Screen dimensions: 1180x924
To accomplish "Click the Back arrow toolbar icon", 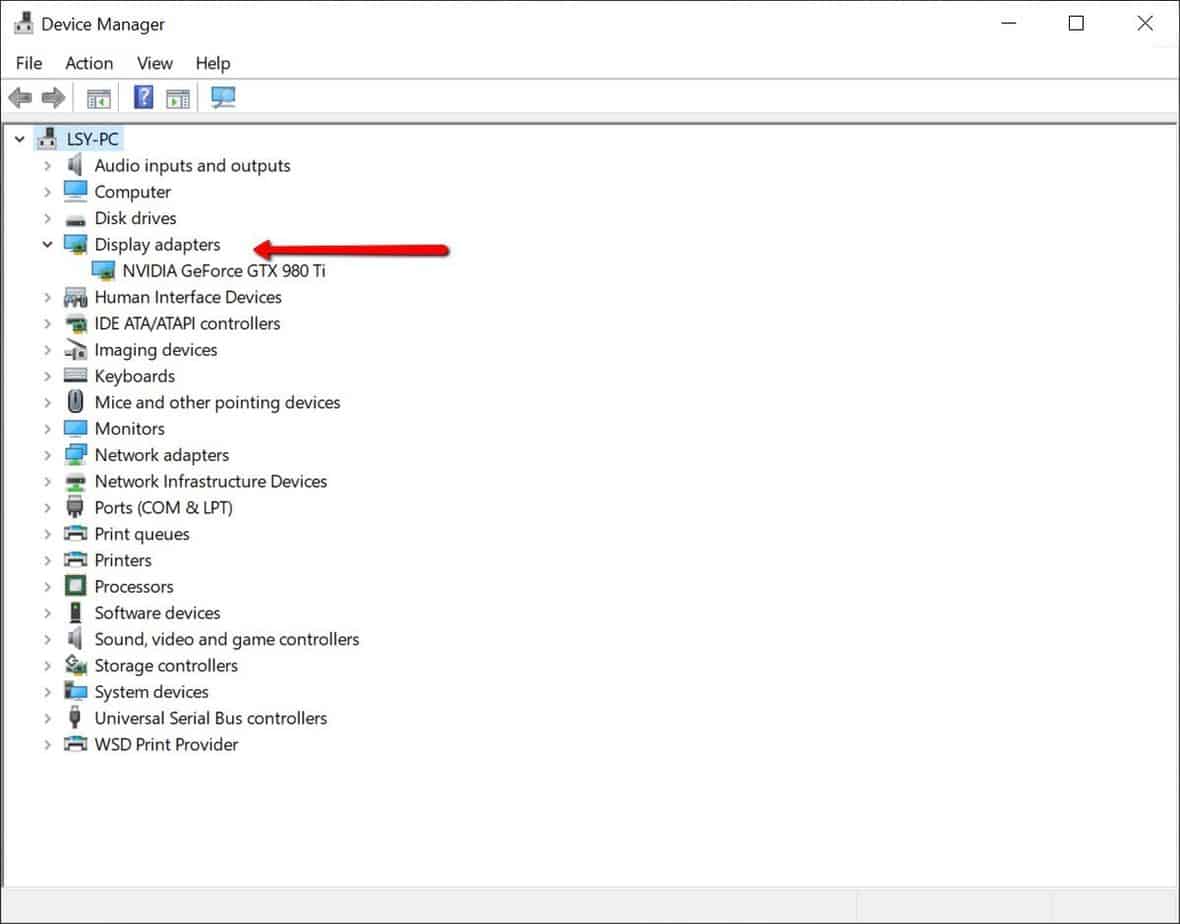I will coord(19,97).
